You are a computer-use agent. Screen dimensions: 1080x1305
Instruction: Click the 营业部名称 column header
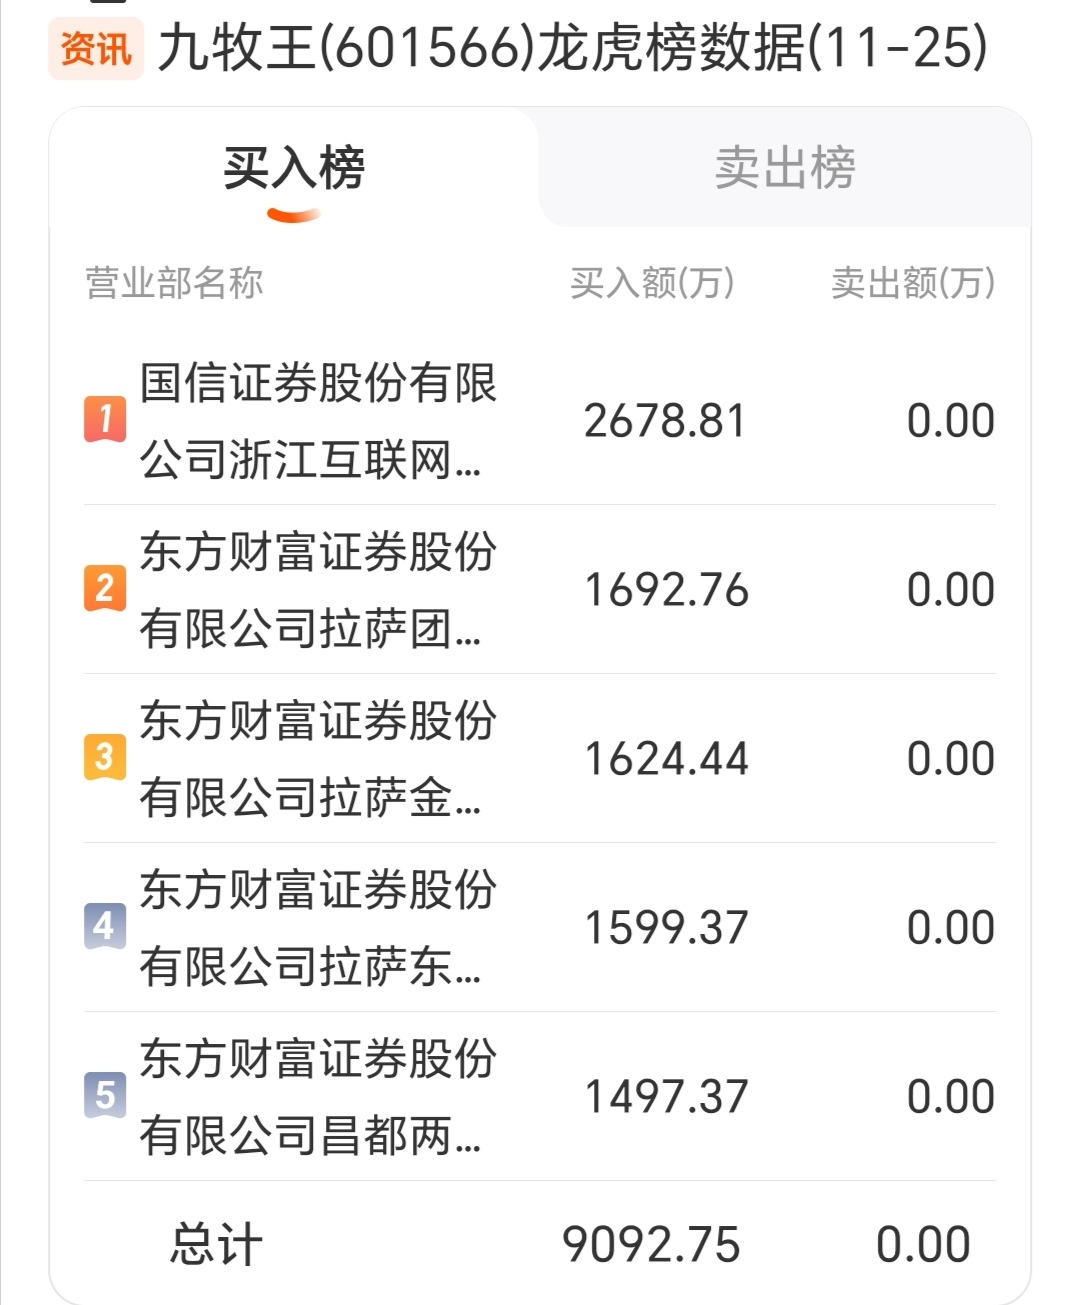(174, 283)
